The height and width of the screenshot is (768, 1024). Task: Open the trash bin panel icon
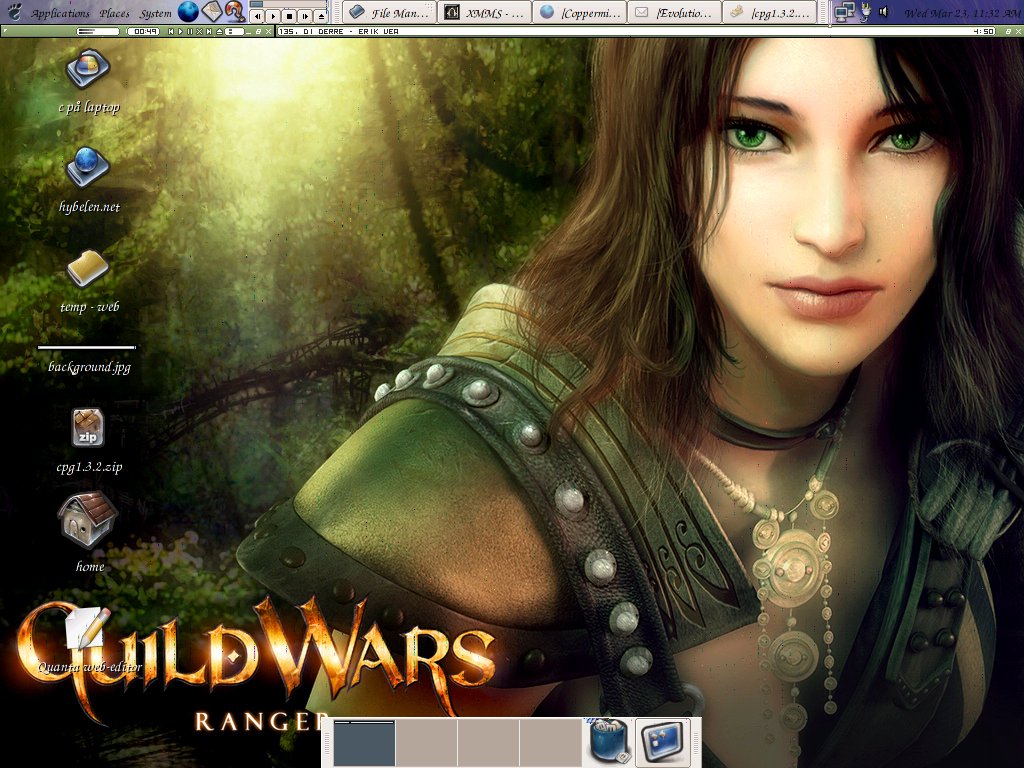[x=609, y=742]
